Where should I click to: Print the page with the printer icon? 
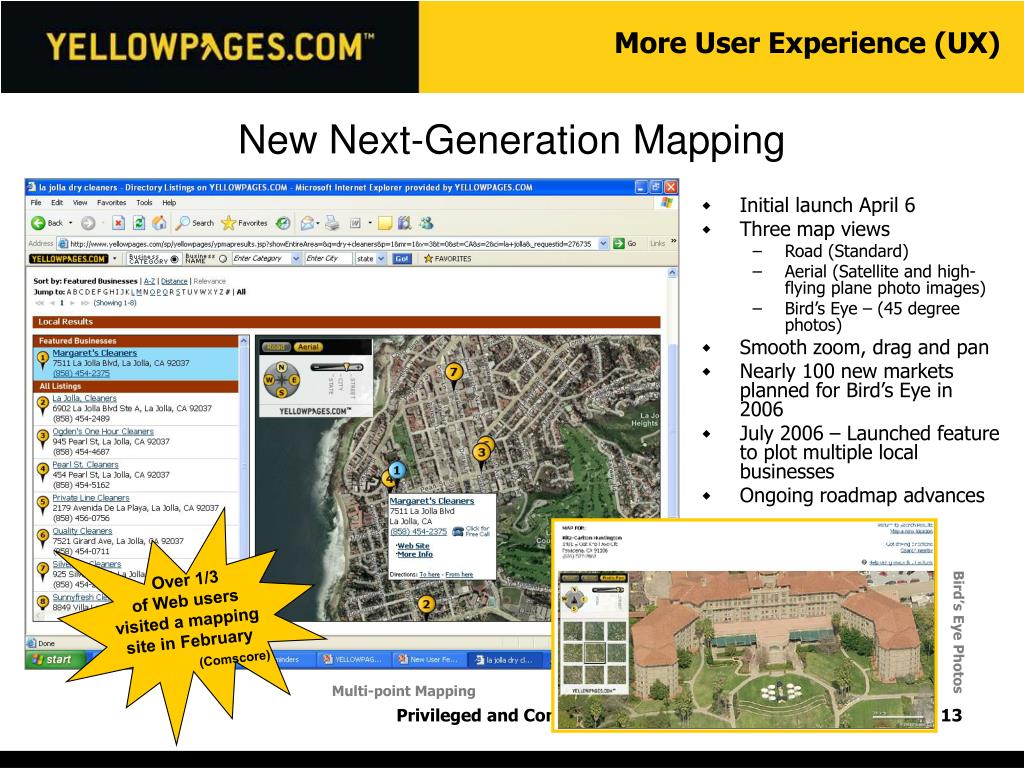pyautogui.click(x=332, y=223)
